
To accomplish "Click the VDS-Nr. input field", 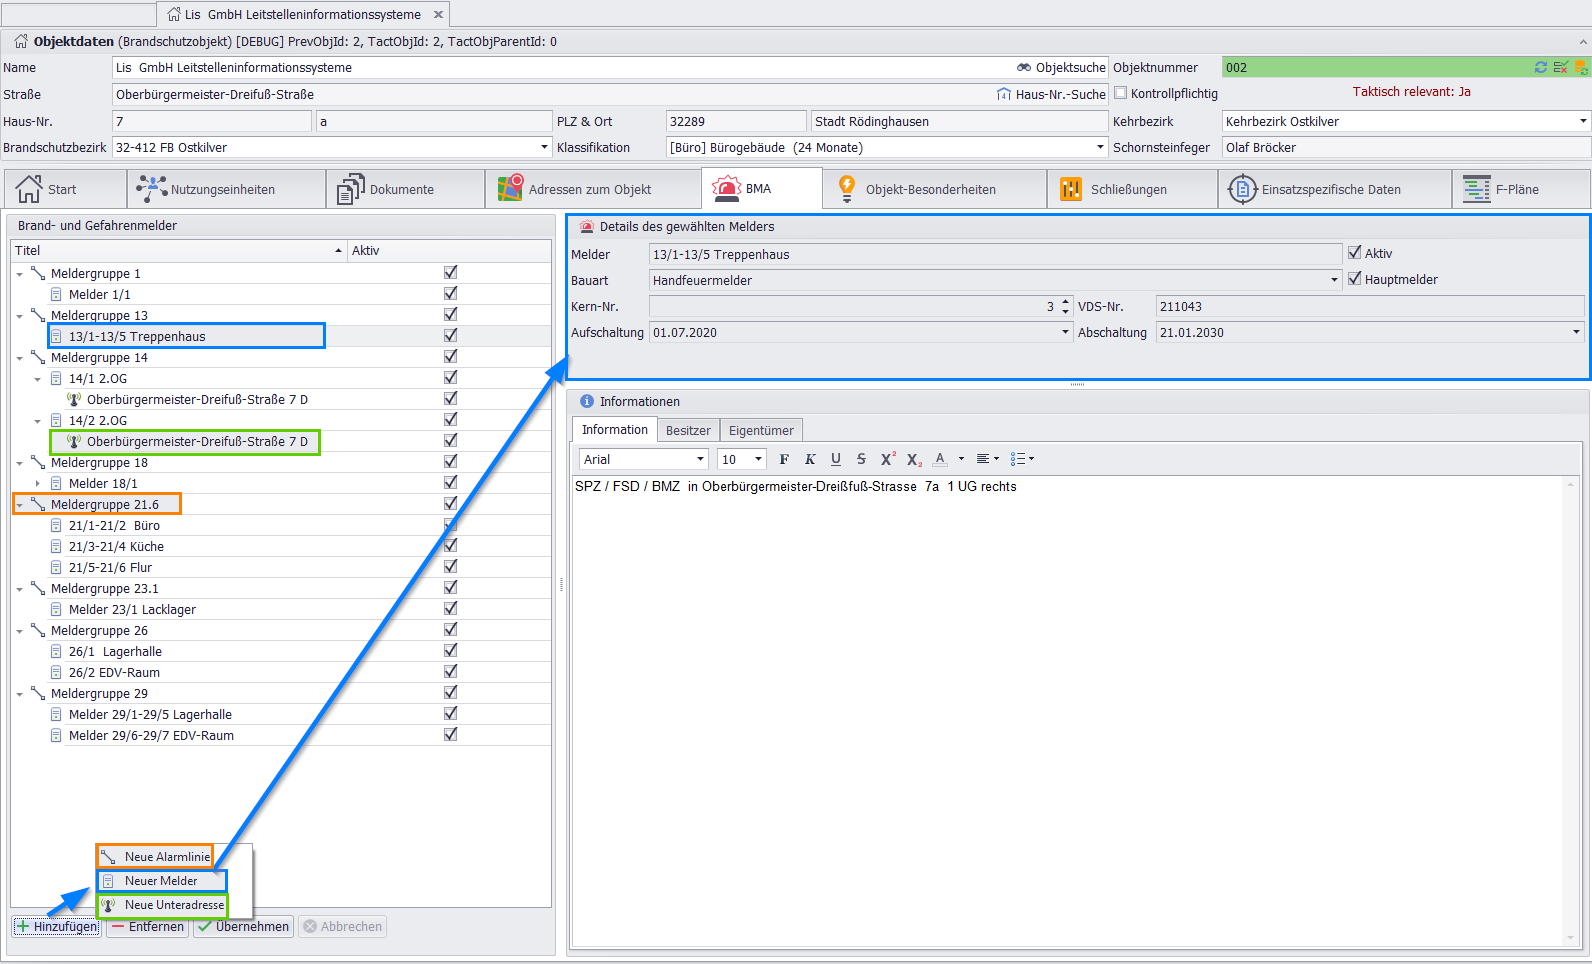I will pos(1369,306).
